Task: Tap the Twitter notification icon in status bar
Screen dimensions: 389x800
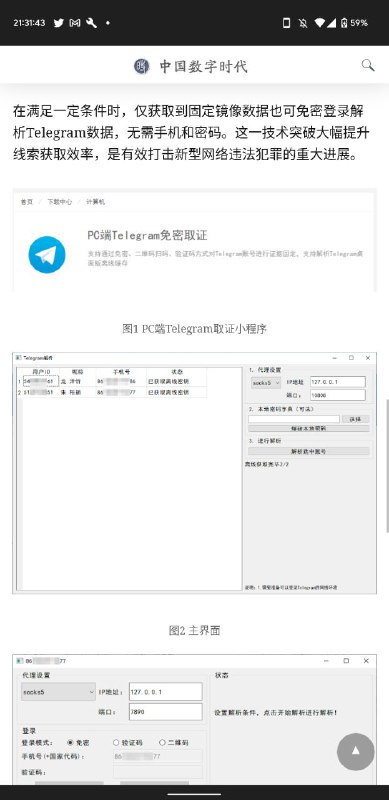Action: tap(59, 23)
